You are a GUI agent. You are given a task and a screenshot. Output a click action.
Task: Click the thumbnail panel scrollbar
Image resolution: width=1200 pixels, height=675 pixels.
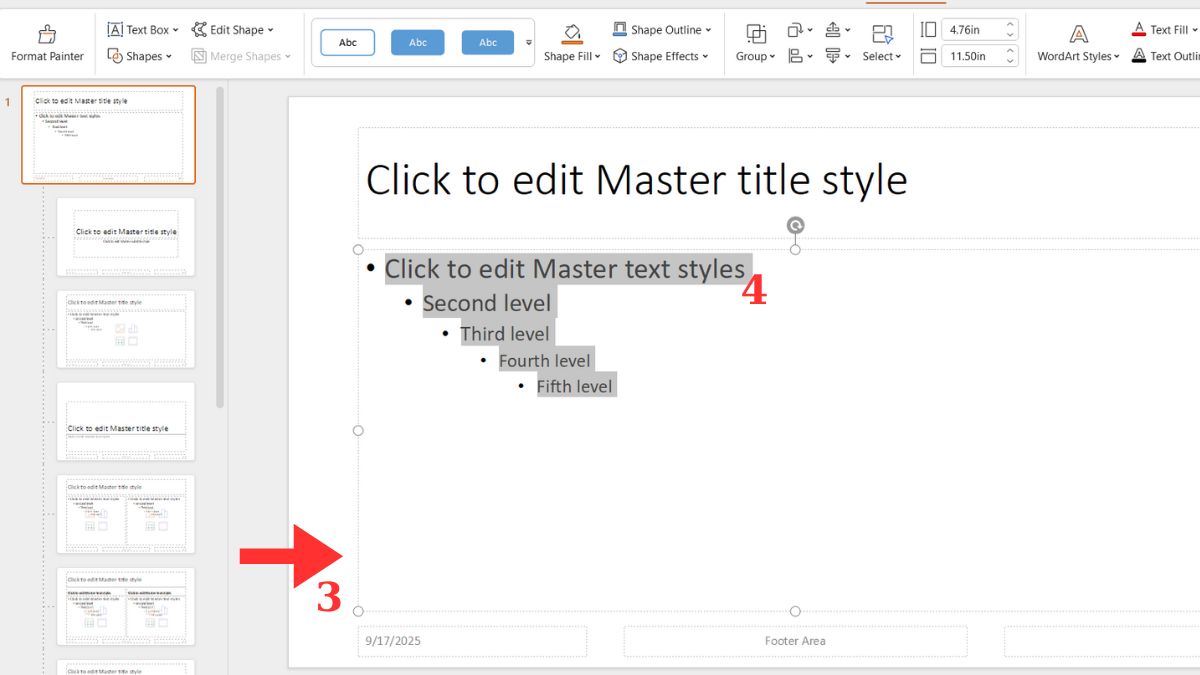tap(220, 245)
